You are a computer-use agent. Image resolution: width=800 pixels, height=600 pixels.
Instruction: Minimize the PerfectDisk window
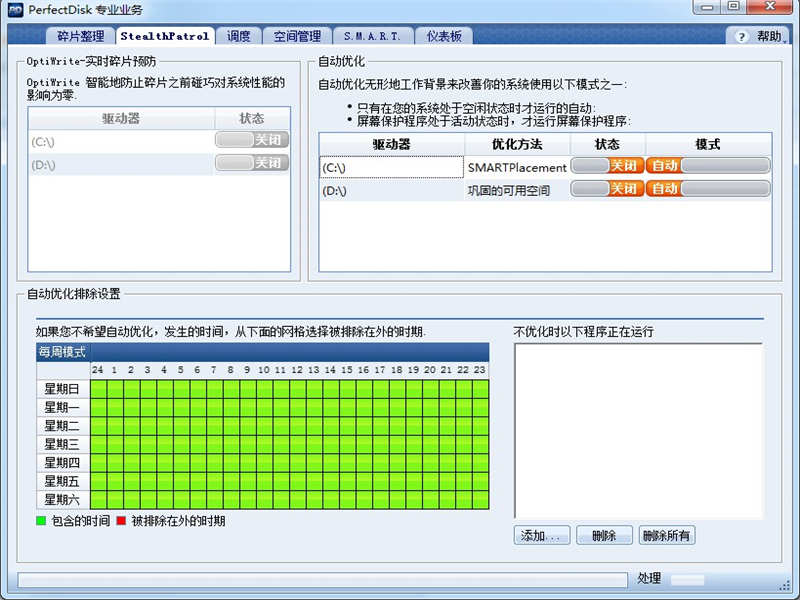click(x=707, y=7)
